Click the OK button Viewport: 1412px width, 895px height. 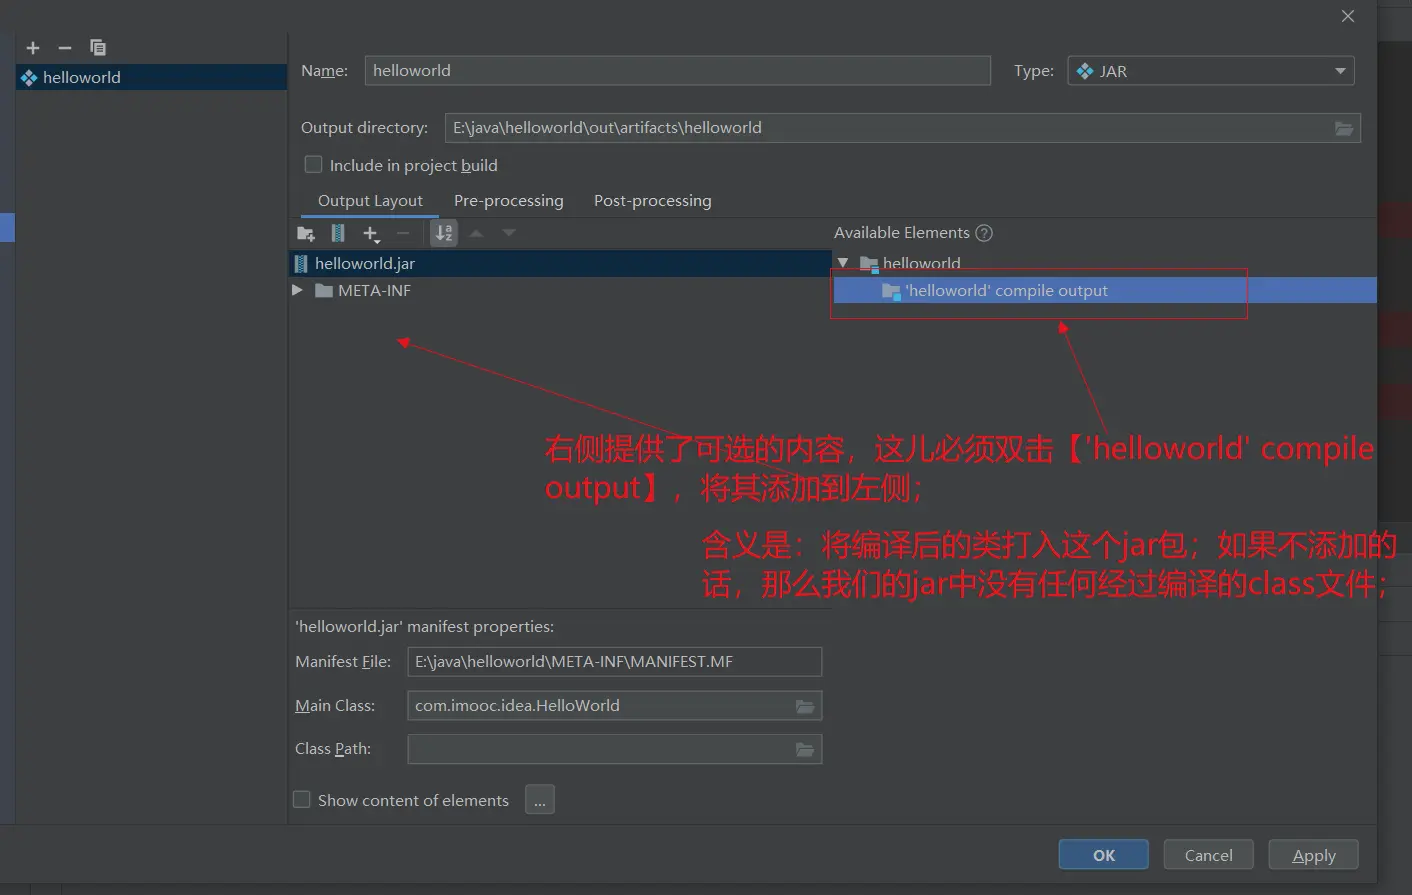[1103, 855]
